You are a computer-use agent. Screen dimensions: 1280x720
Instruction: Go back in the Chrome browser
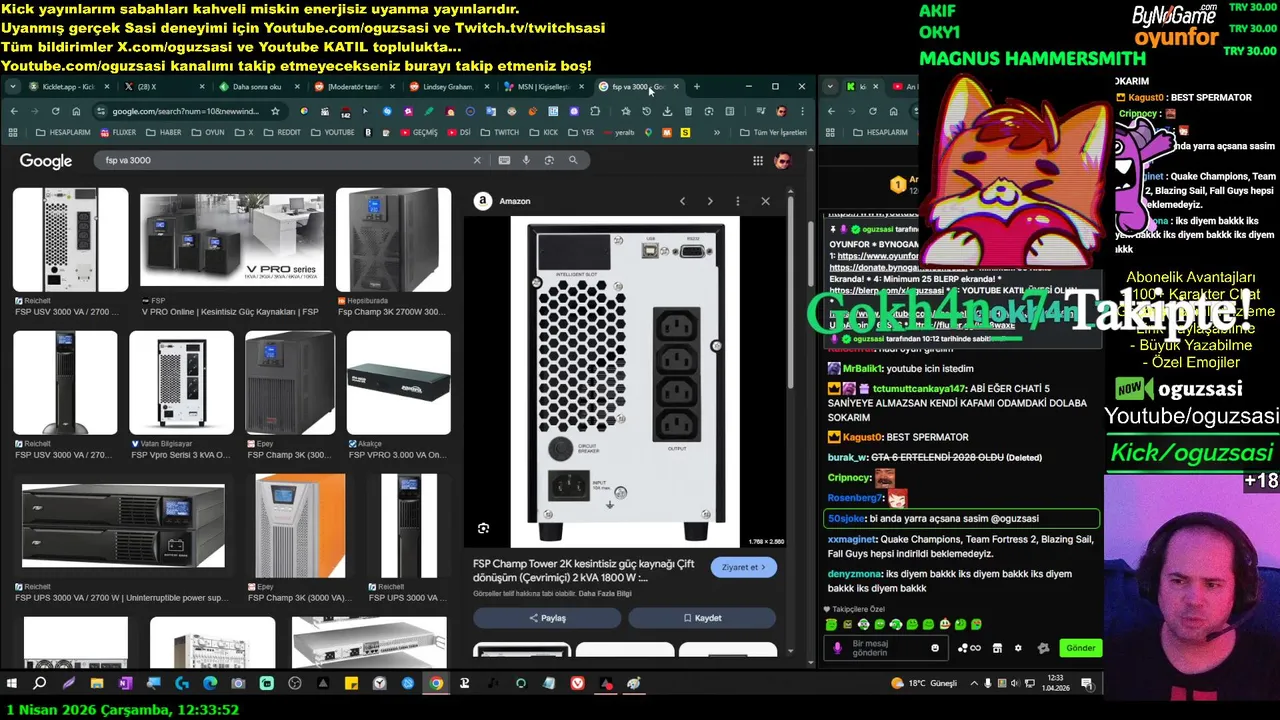click(x=14, y=111)
